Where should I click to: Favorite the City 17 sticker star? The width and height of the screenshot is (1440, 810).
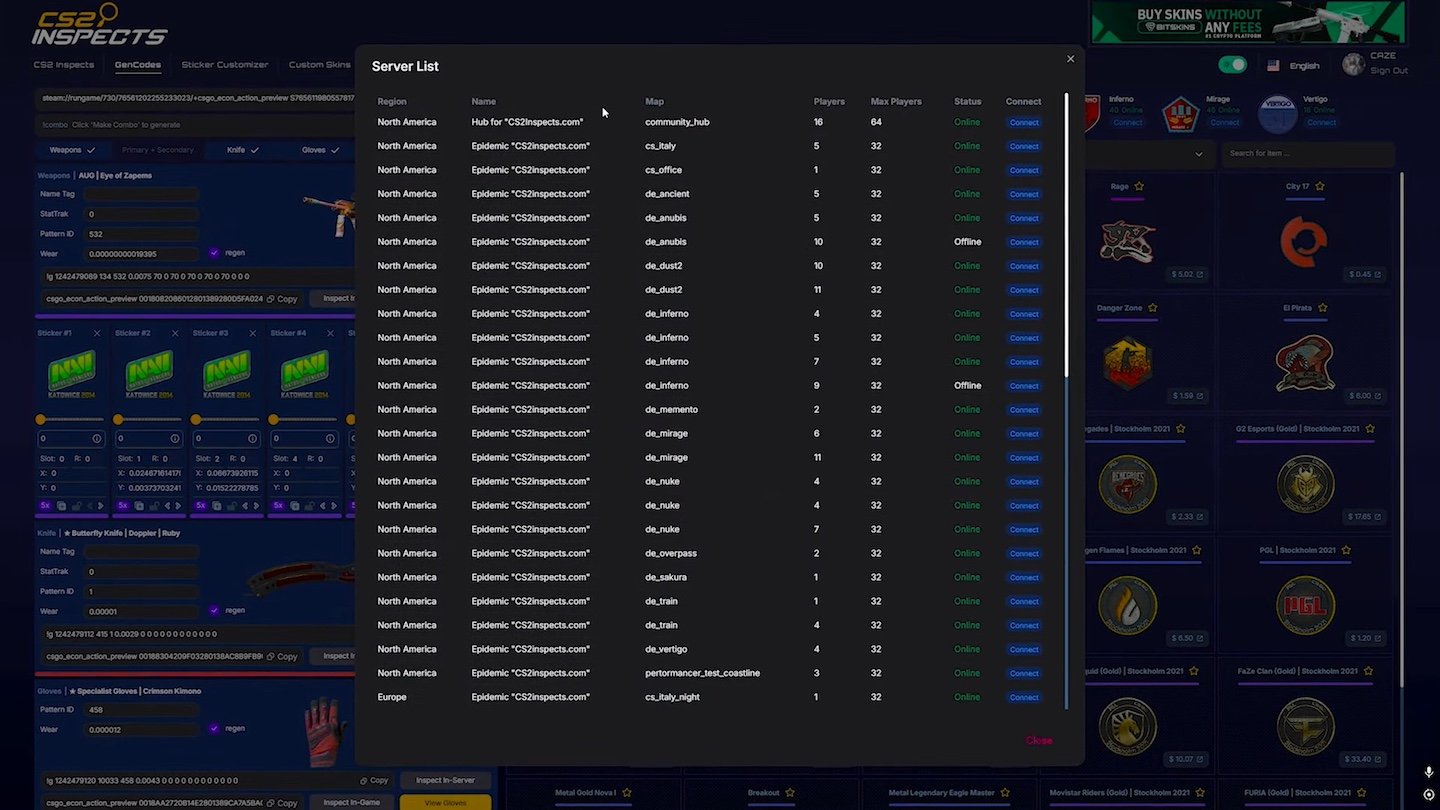pyautogui.click(x=1320, y=186)
